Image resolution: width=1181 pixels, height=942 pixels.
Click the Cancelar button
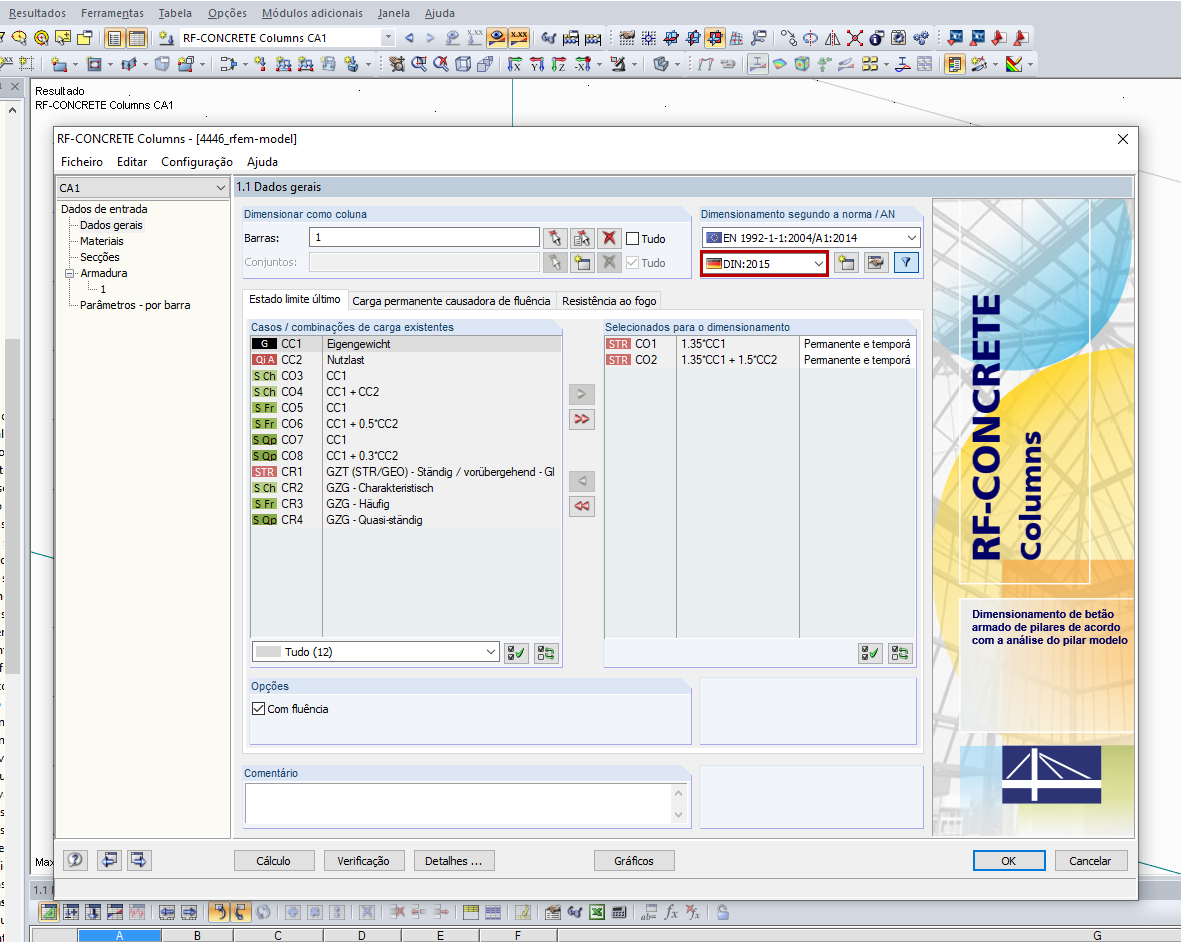pyautogui.click(x=1090, y=861)
